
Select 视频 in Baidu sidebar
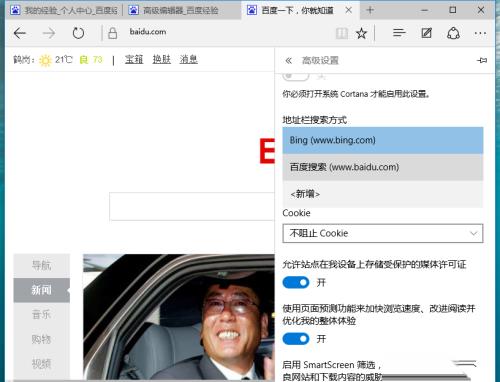[x=42, y=364]
